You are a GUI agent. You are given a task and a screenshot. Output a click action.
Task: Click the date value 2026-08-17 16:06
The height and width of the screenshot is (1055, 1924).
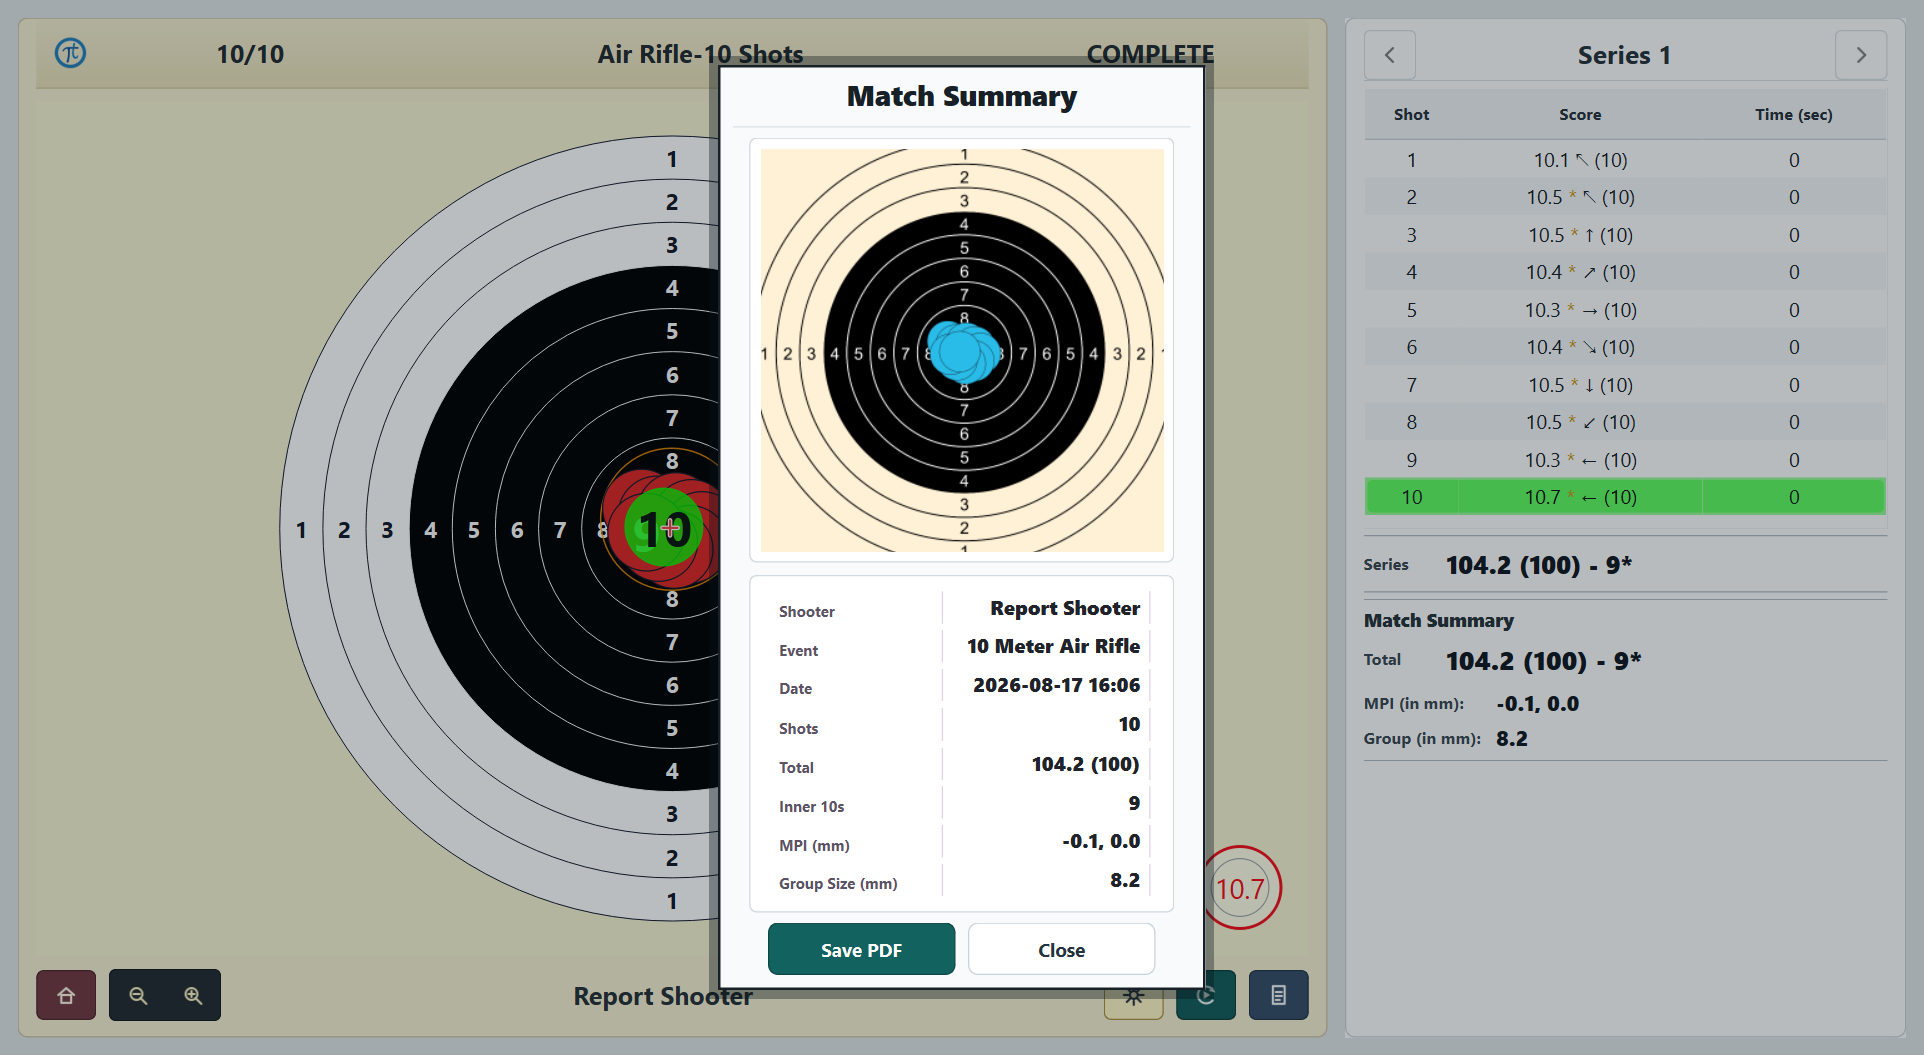pyautogui.click(x=1056, y=685)
